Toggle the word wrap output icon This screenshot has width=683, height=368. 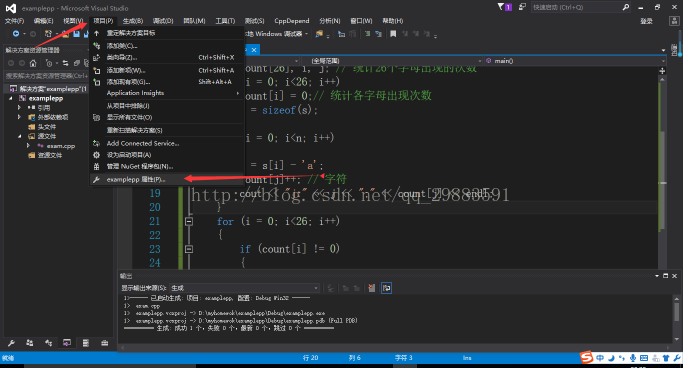click(x=386, y=288)
